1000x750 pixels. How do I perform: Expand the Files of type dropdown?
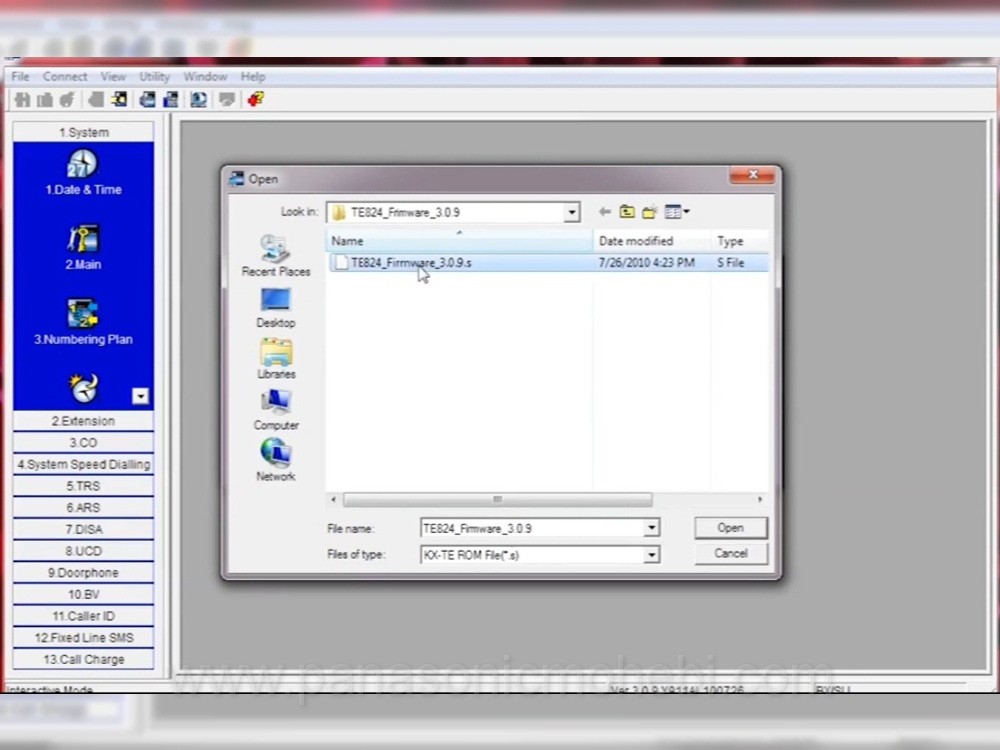coord(651,554)
